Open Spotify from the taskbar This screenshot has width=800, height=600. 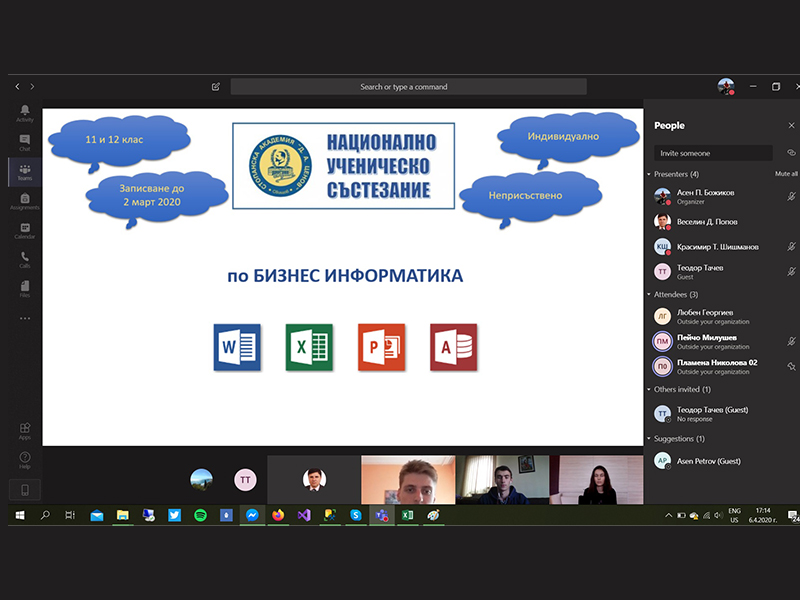tap(200, 515)
